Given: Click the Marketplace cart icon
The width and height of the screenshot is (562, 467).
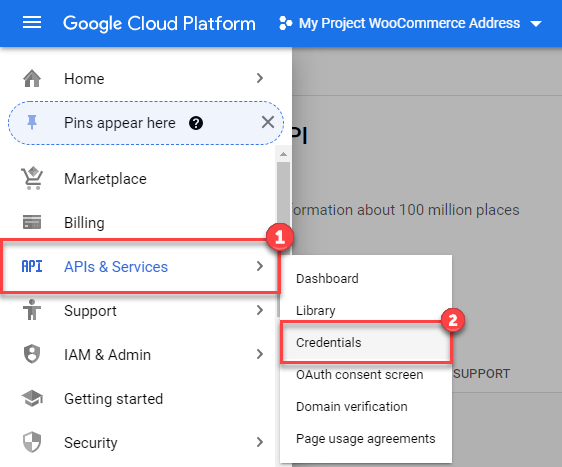Looking at the screenshot, I should pos(32,178).
